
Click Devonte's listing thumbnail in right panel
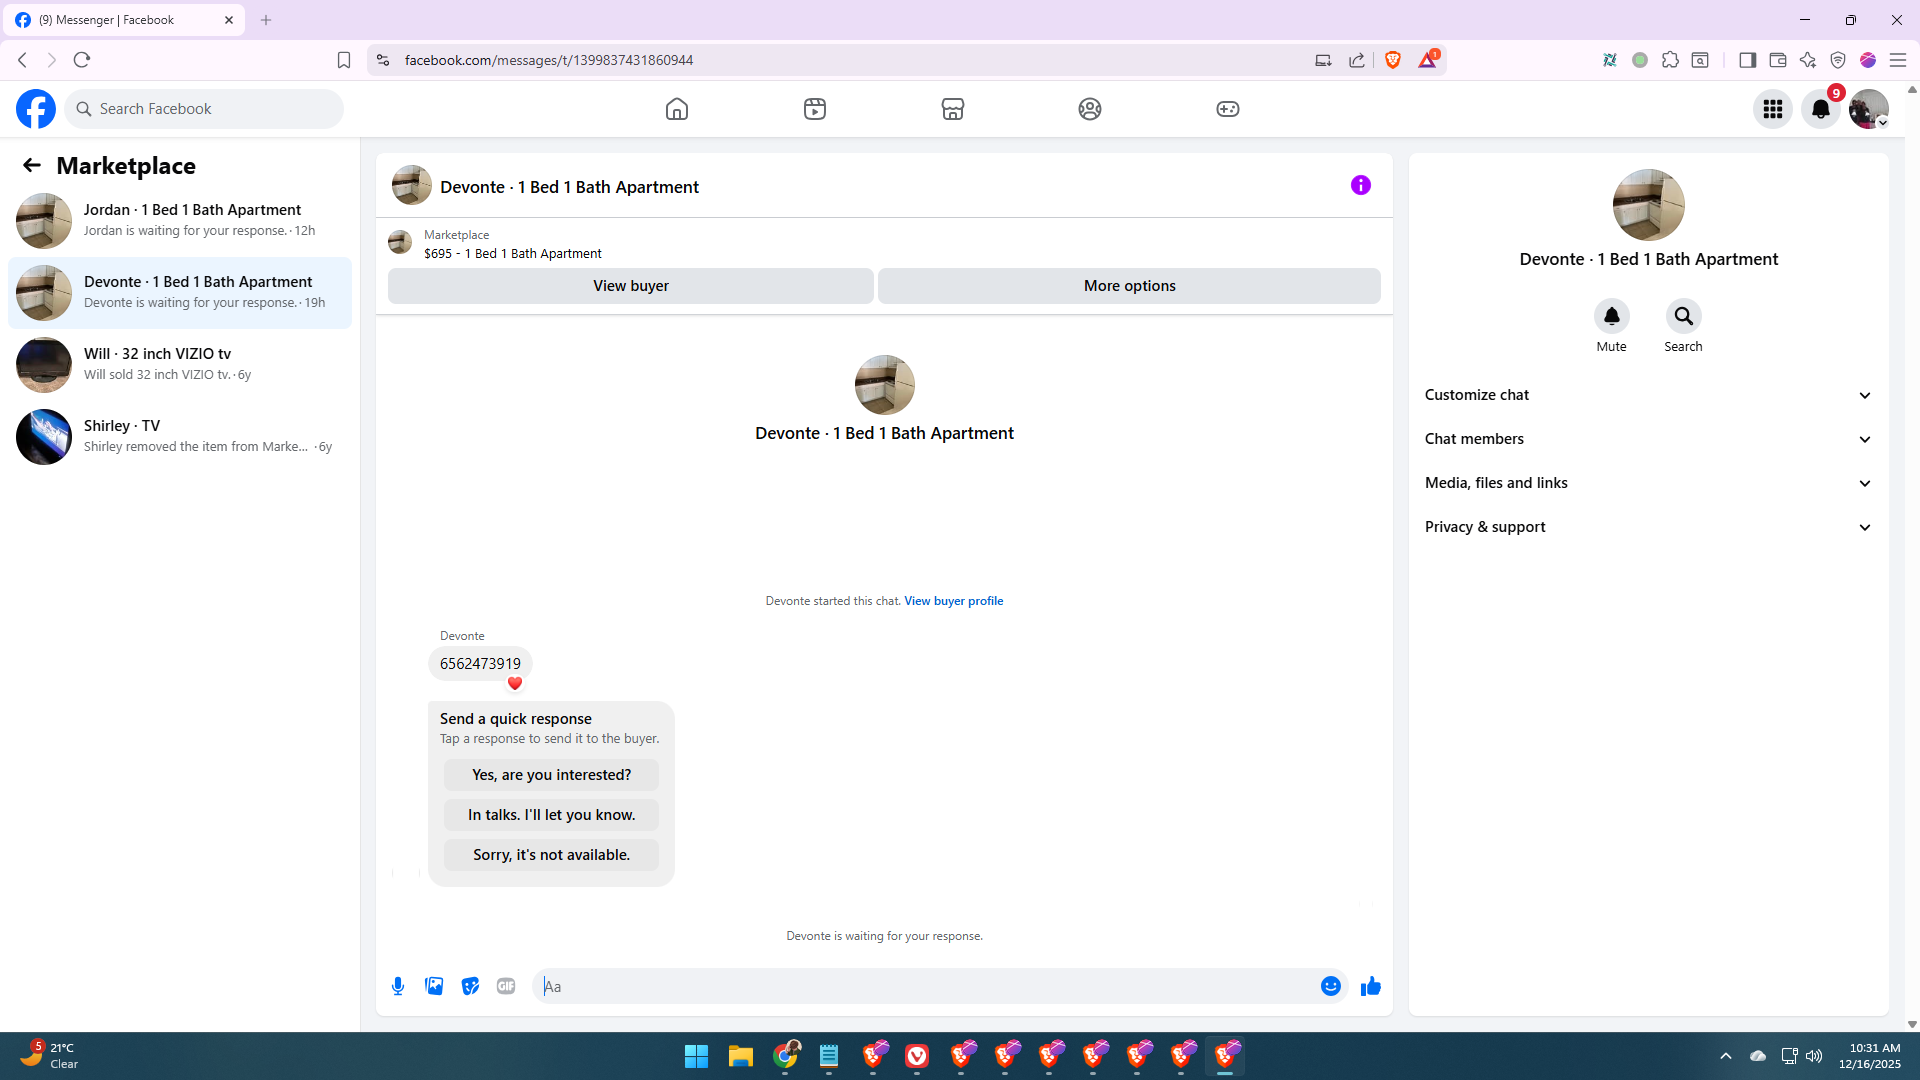click(1648, 205)
